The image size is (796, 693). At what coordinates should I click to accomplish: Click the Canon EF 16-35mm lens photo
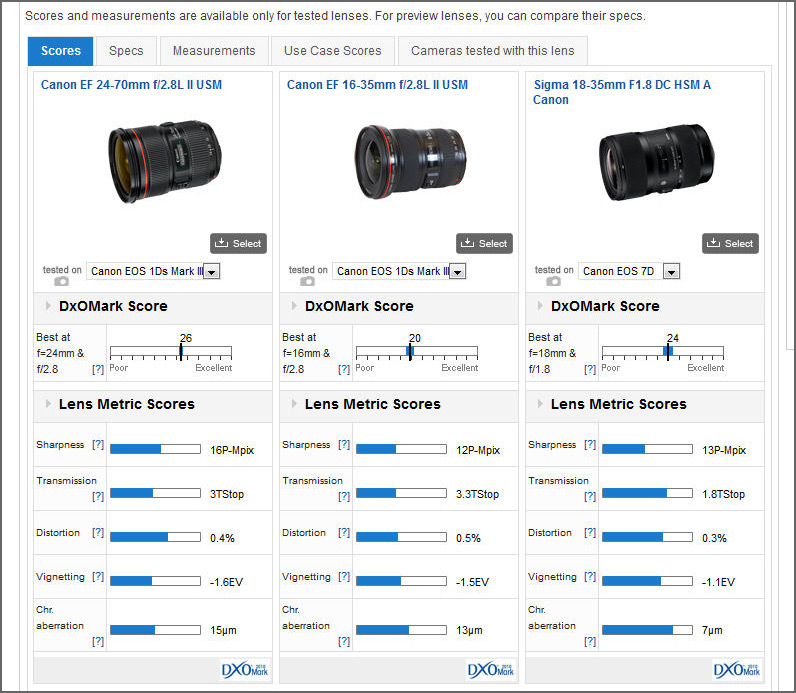coord(410,162)
